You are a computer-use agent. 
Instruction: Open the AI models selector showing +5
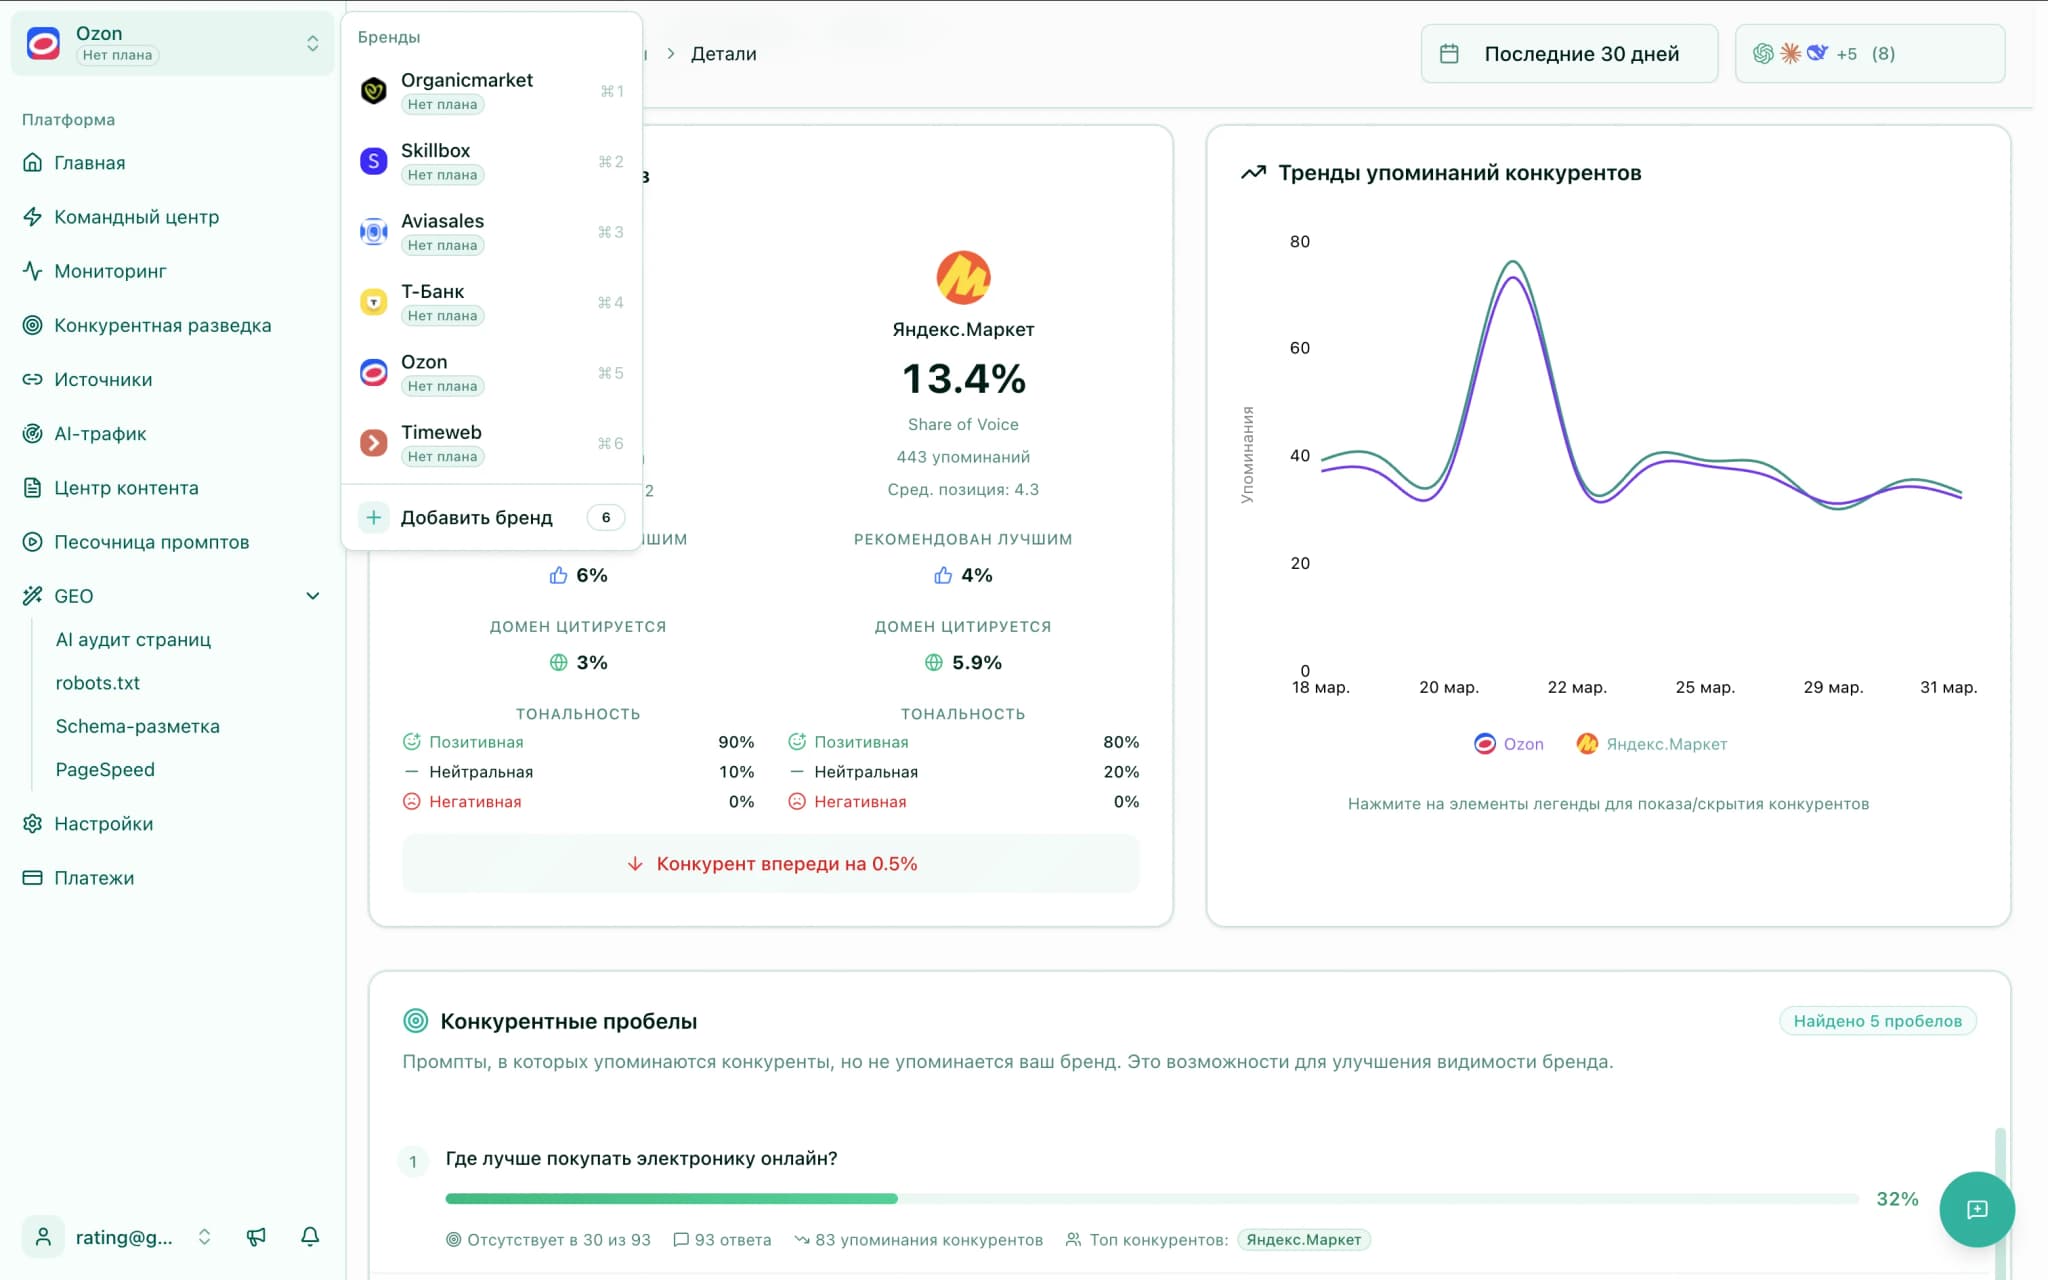[x=1869, y=53]
